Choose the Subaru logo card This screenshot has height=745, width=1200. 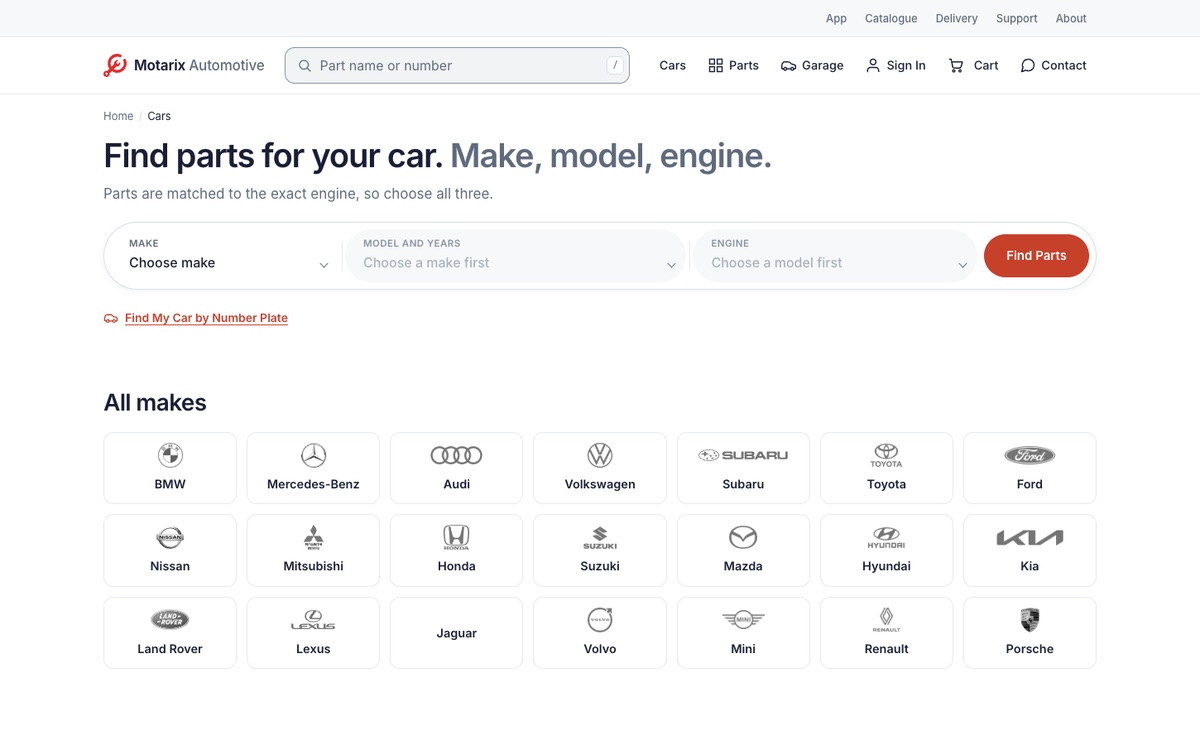click(x=743, y=468)
